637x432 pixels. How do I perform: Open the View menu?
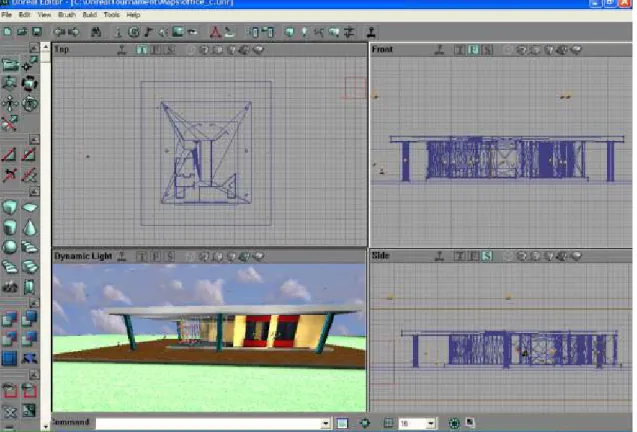[44, 15]
